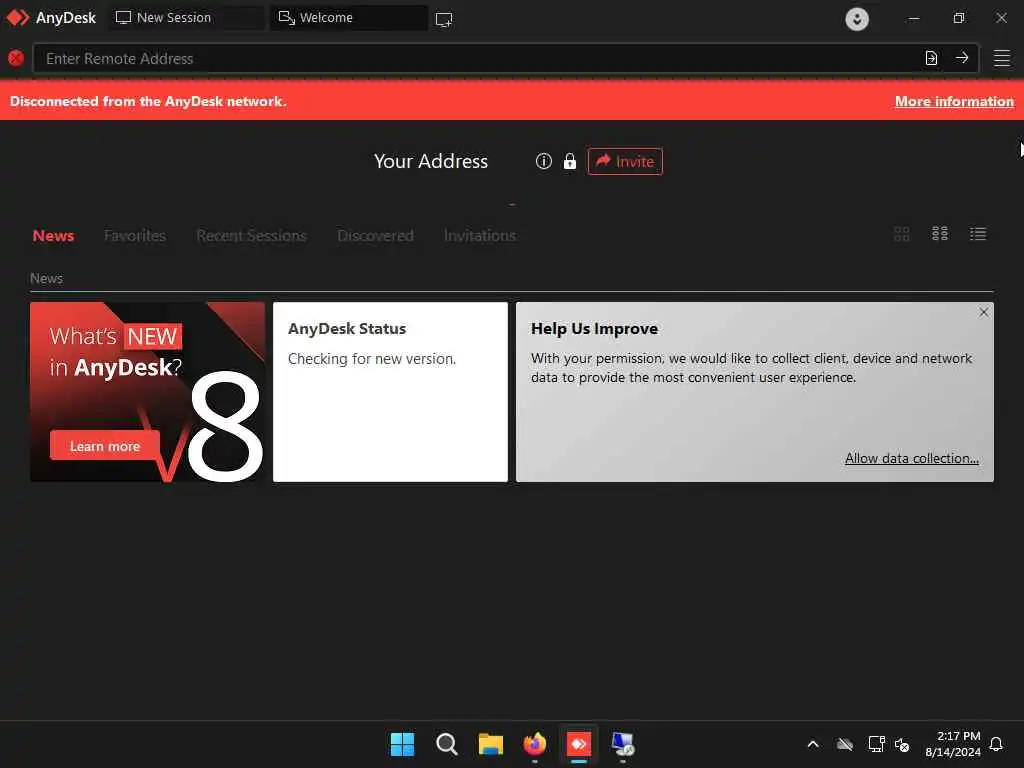The image size is (1024, 768).
Task: Click the file transfer icon in address bar
Action: 931,58
